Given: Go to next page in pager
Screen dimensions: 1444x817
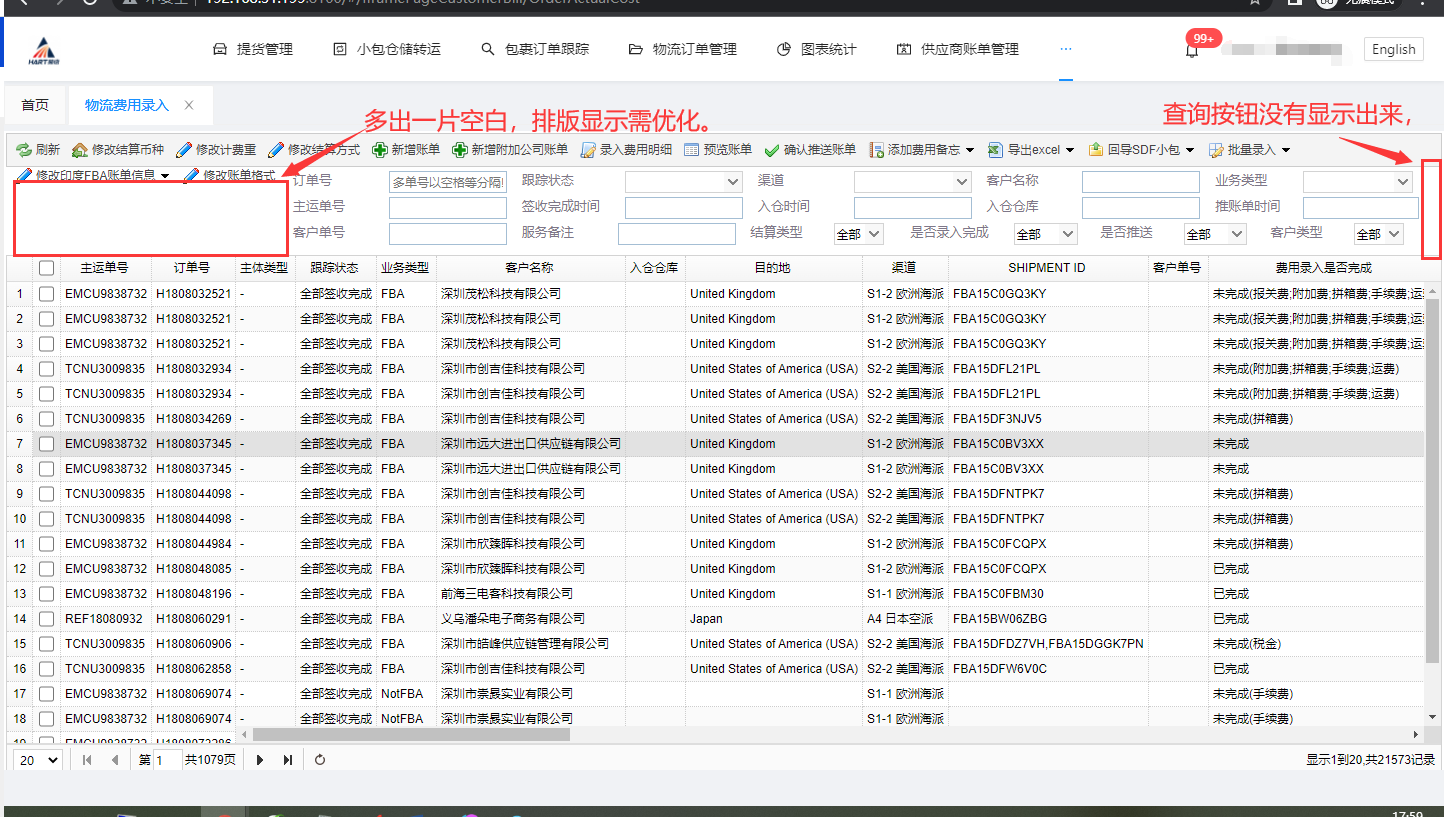Looking at the screenshot, I should [260, 760].
